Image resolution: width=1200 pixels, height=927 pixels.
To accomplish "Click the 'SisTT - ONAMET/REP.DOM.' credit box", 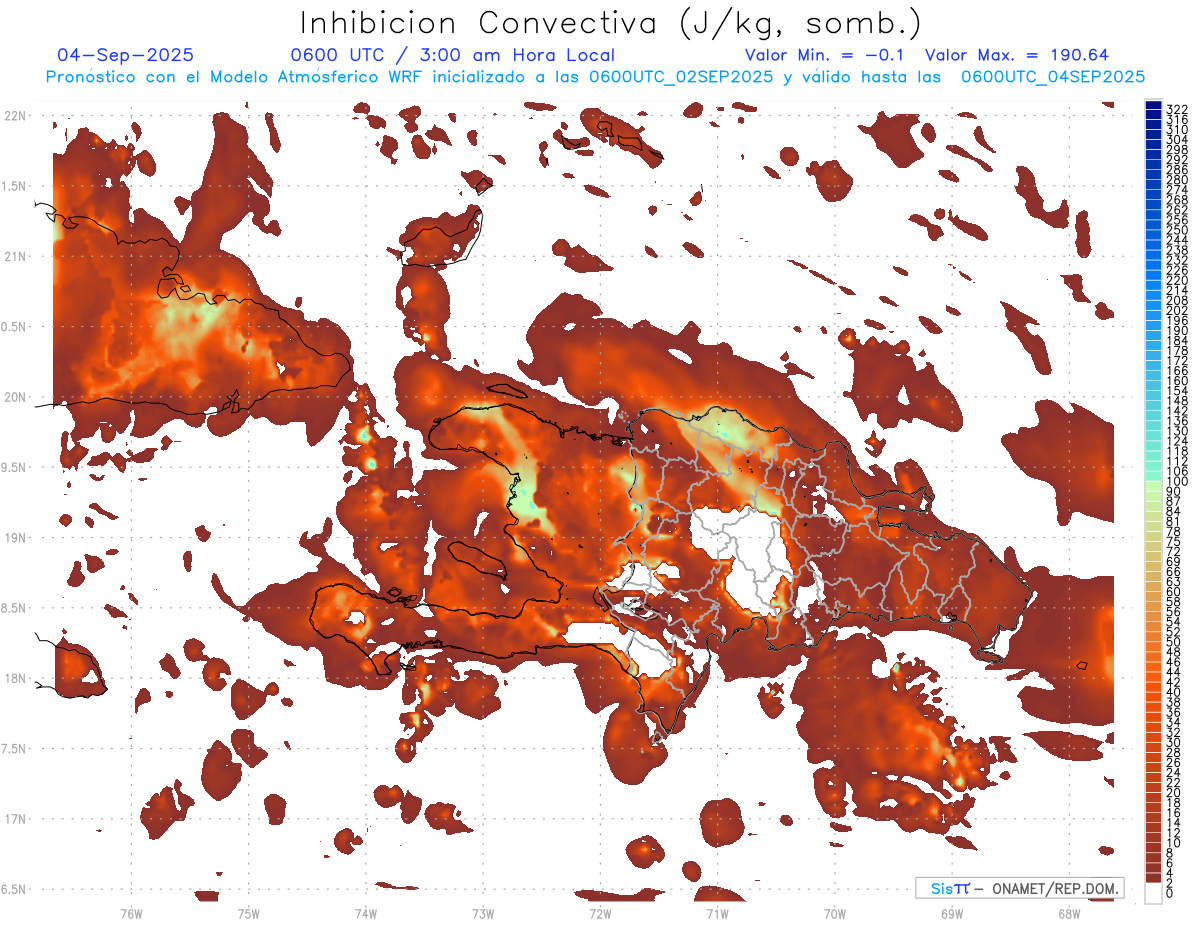I will pyautogui.click(x=1020, y=888).
